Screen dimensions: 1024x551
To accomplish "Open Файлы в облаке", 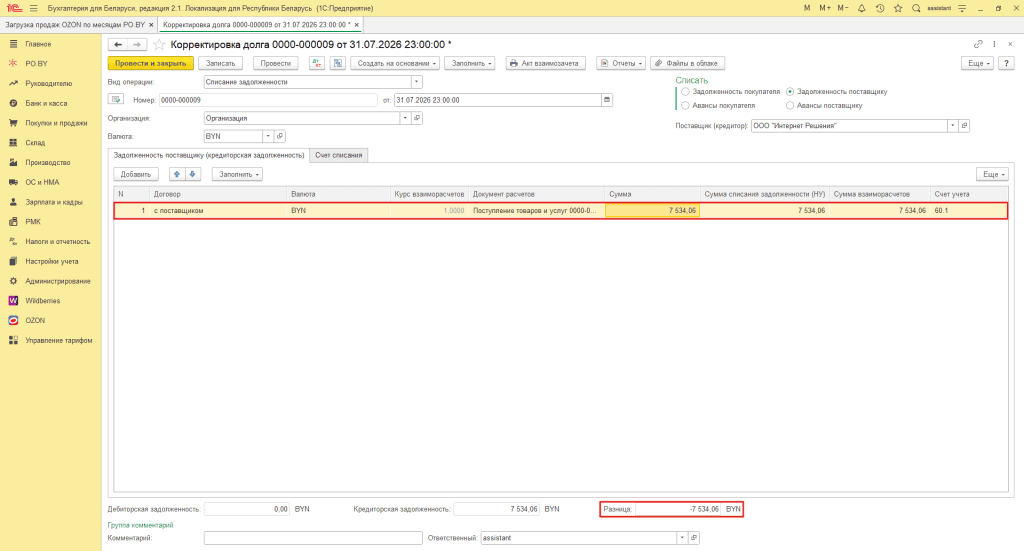I will (688, 63).
